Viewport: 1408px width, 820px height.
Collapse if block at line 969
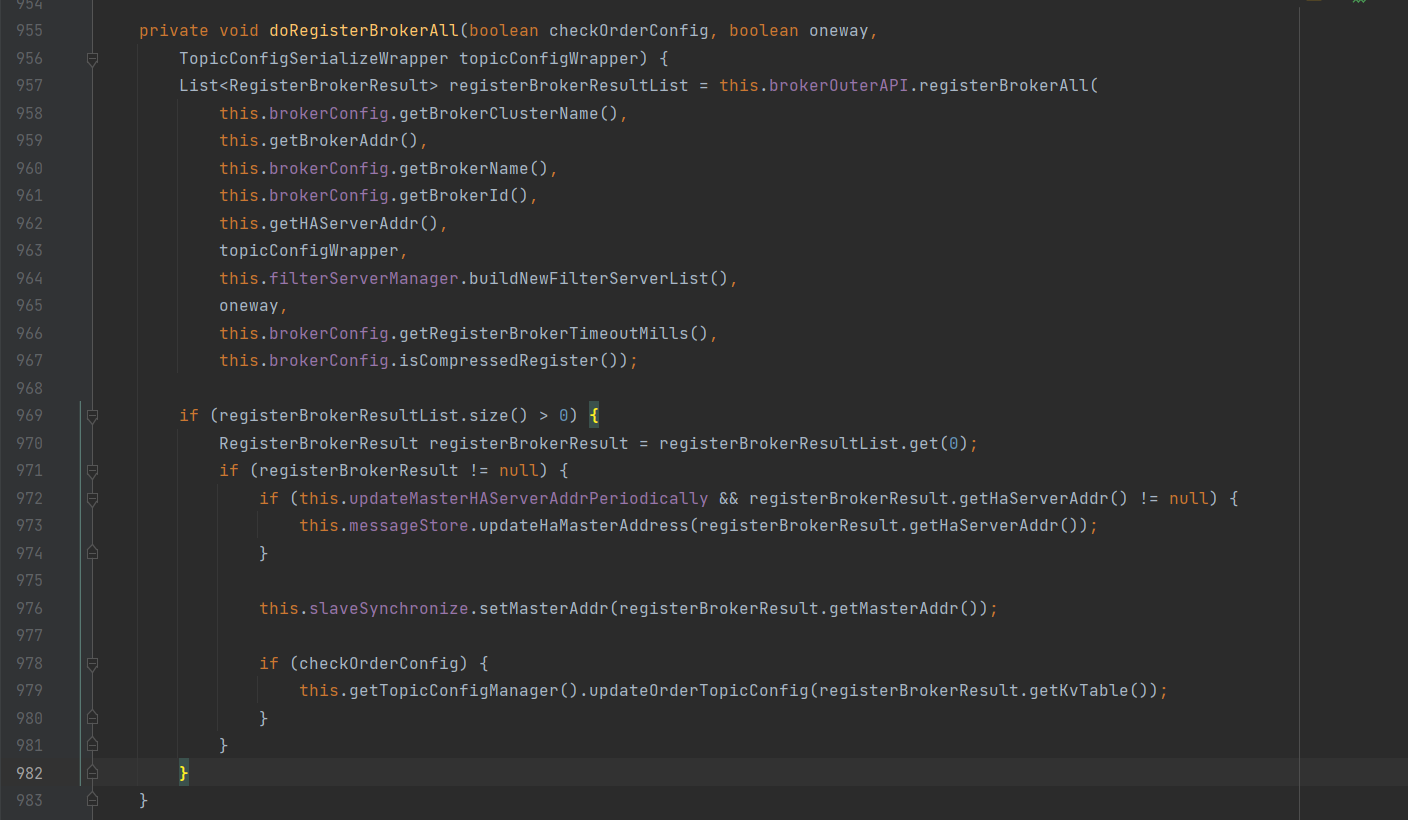coord(92,416)
